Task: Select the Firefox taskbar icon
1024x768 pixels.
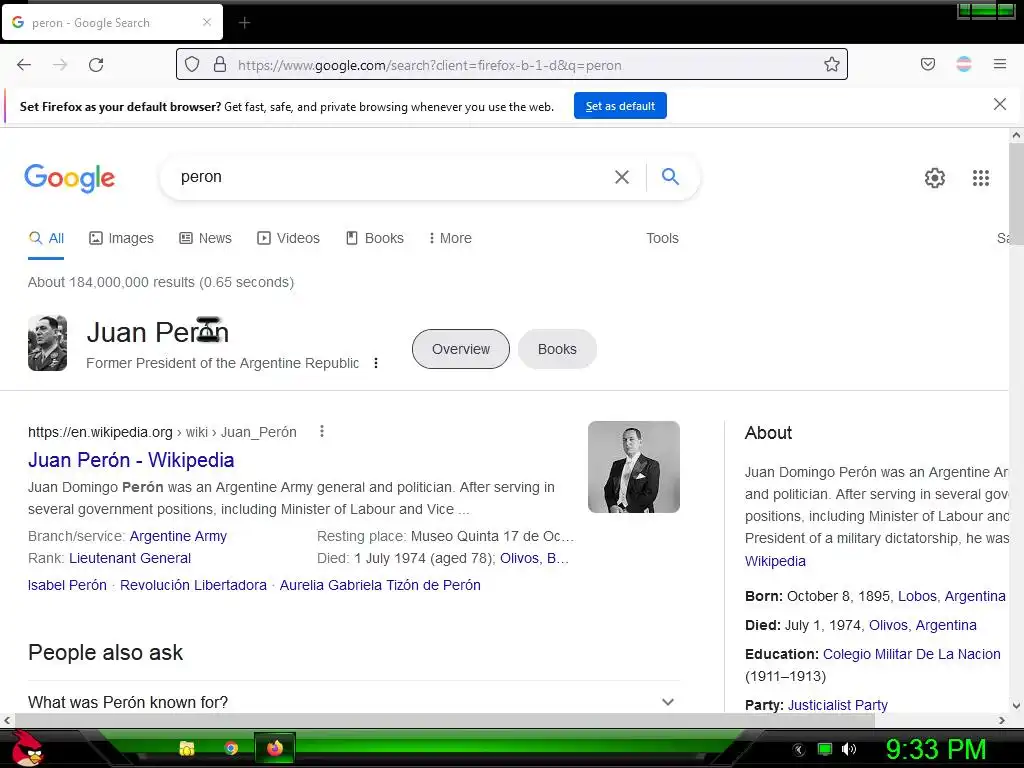Action: [x=275, y=748]
